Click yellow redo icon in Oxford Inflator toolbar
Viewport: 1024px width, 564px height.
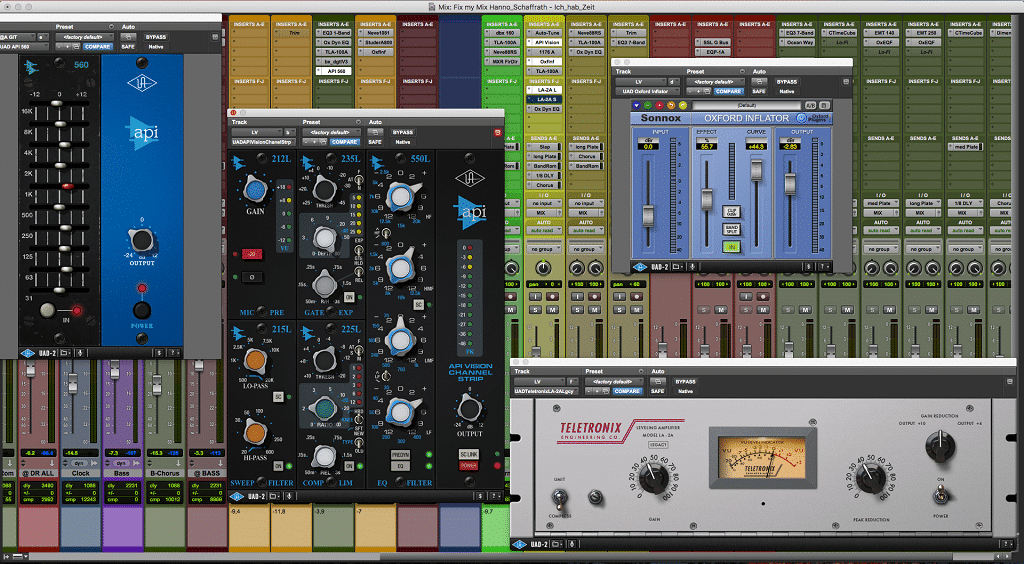pos(683,105)
